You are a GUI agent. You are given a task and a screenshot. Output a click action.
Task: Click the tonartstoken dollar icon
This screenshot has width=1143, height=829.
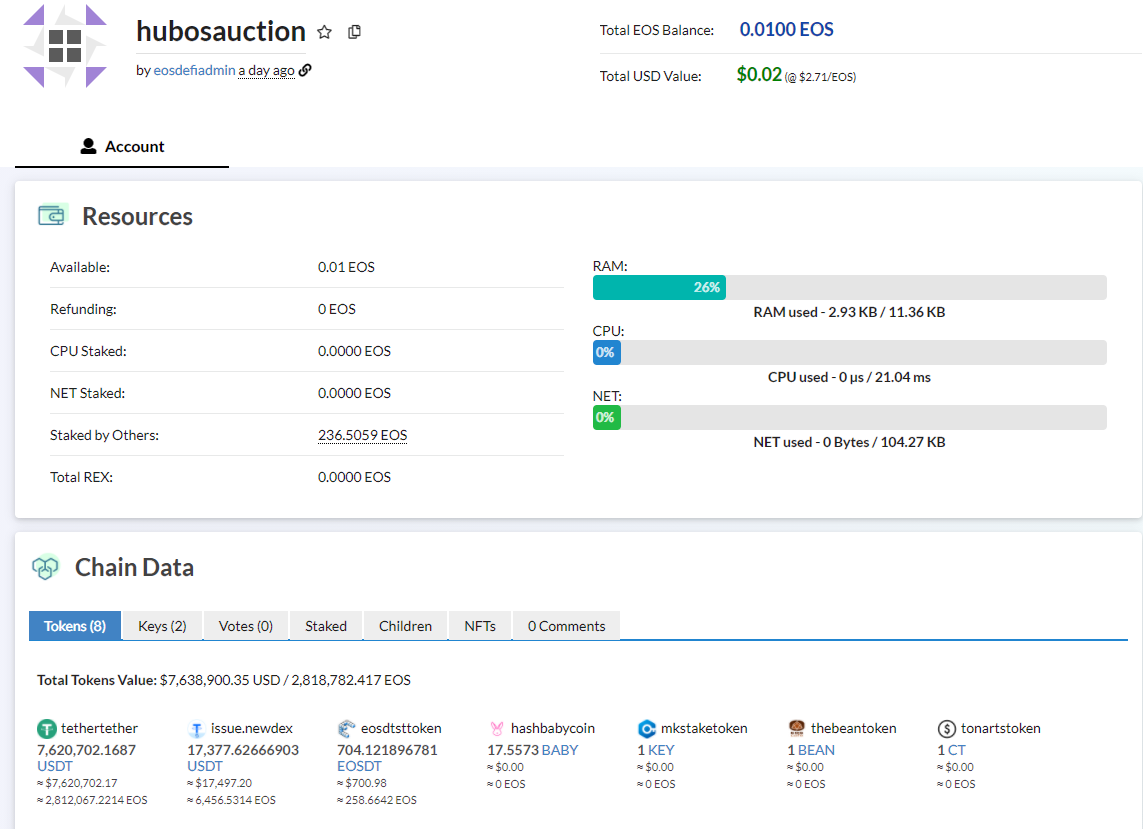point(946,729)
